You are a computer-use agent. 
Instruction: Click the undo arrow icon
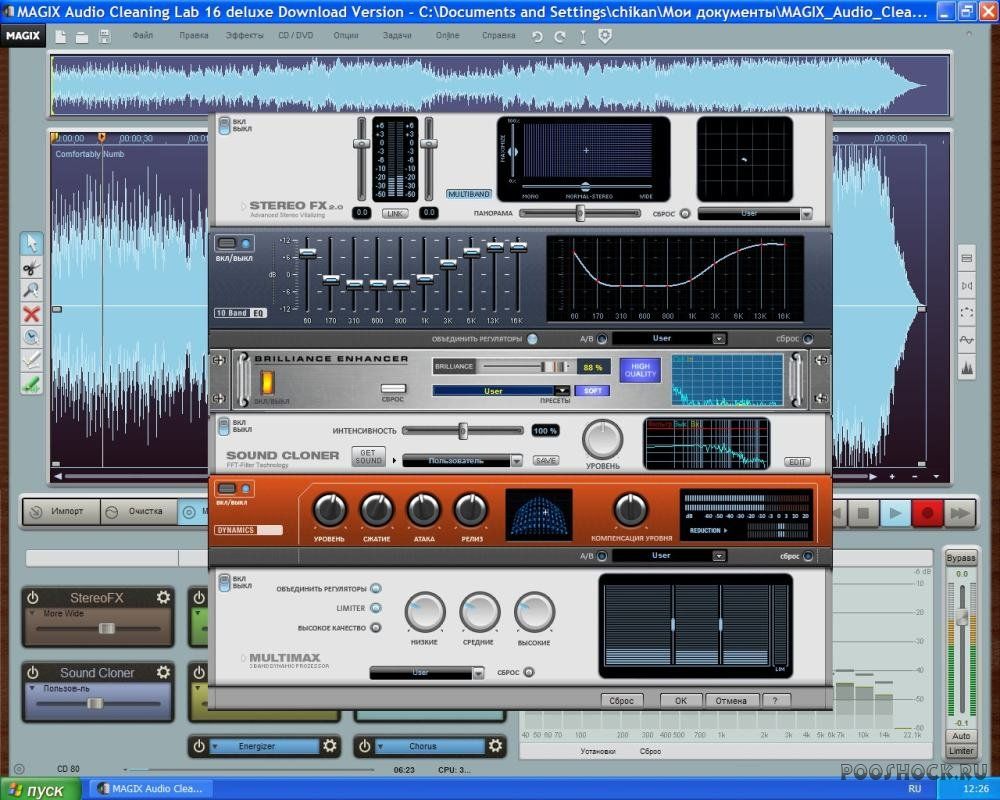coord(538,37)
